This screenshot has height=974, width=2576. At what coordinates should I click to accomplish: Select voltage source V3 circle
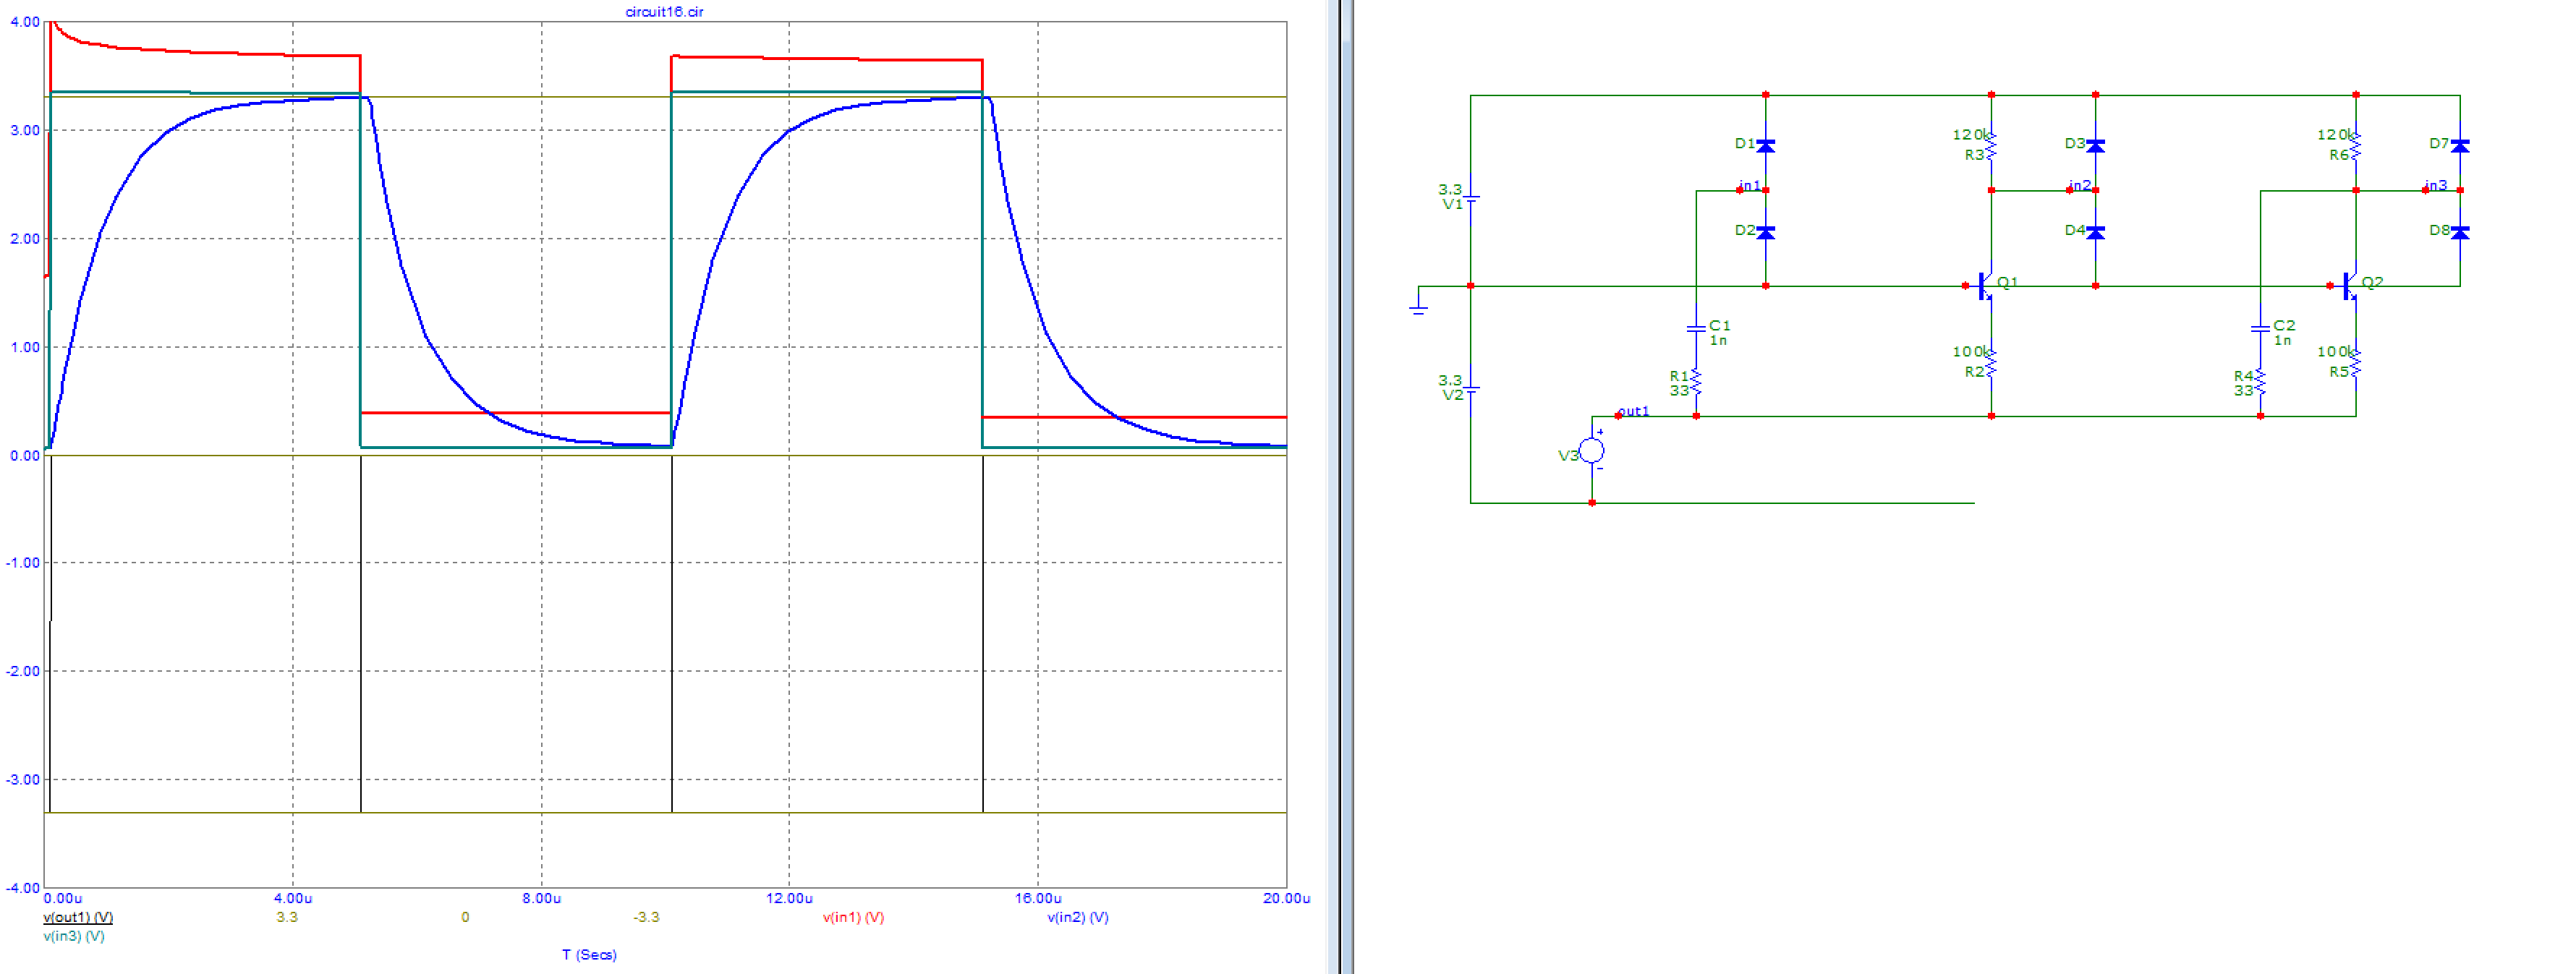tap(1592, 451)
